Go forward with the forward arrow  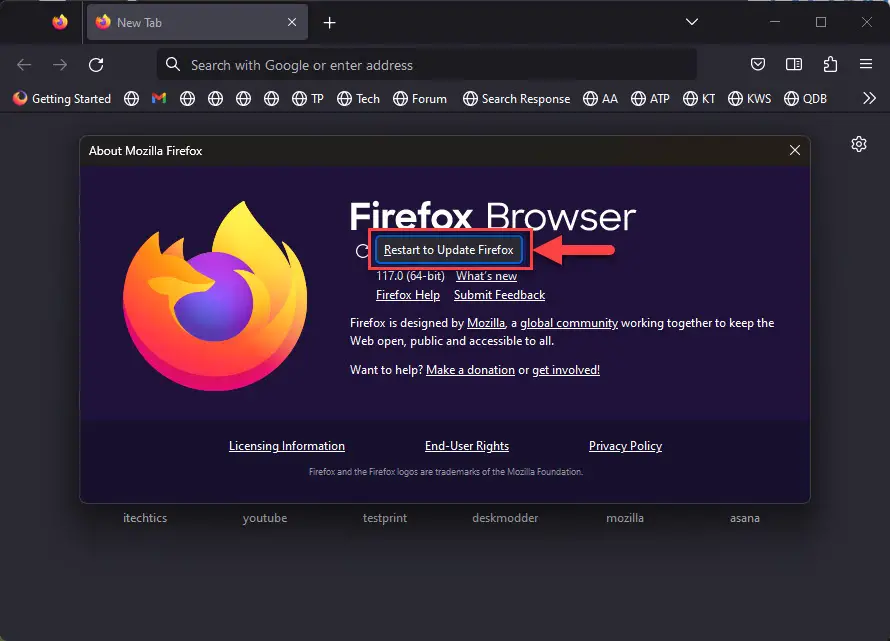(x=60, y=65)
